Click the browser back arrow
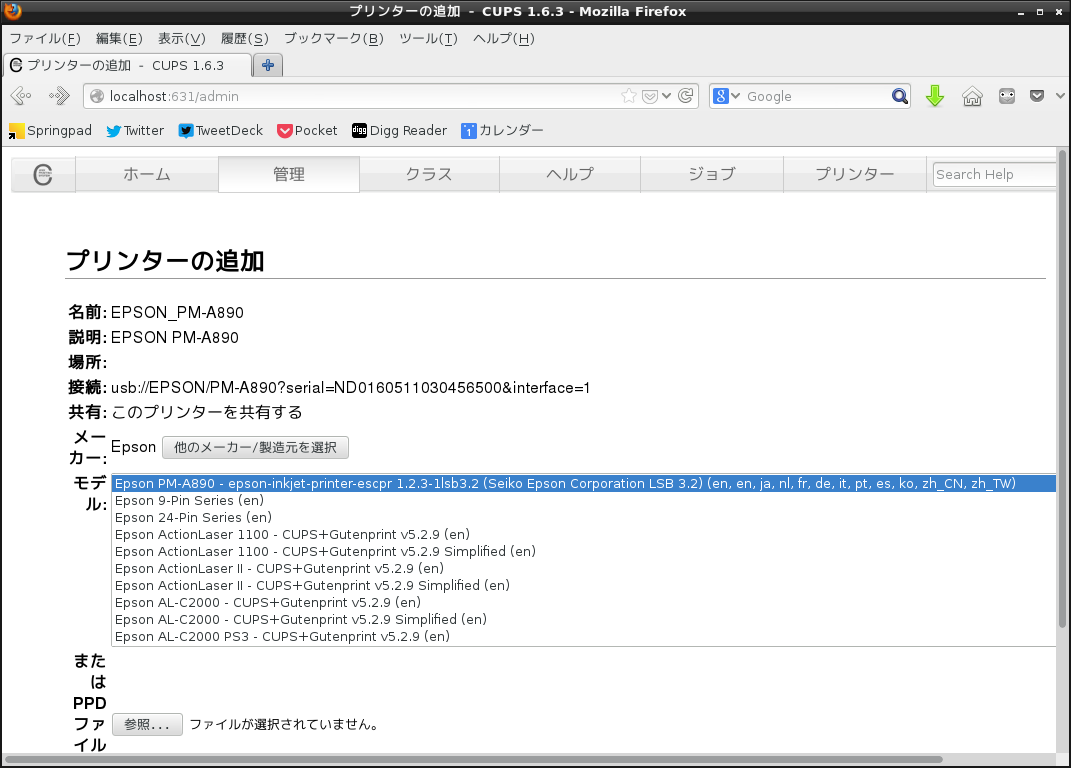The height and width of the screenshot is (768, 1071). point(21,96)
